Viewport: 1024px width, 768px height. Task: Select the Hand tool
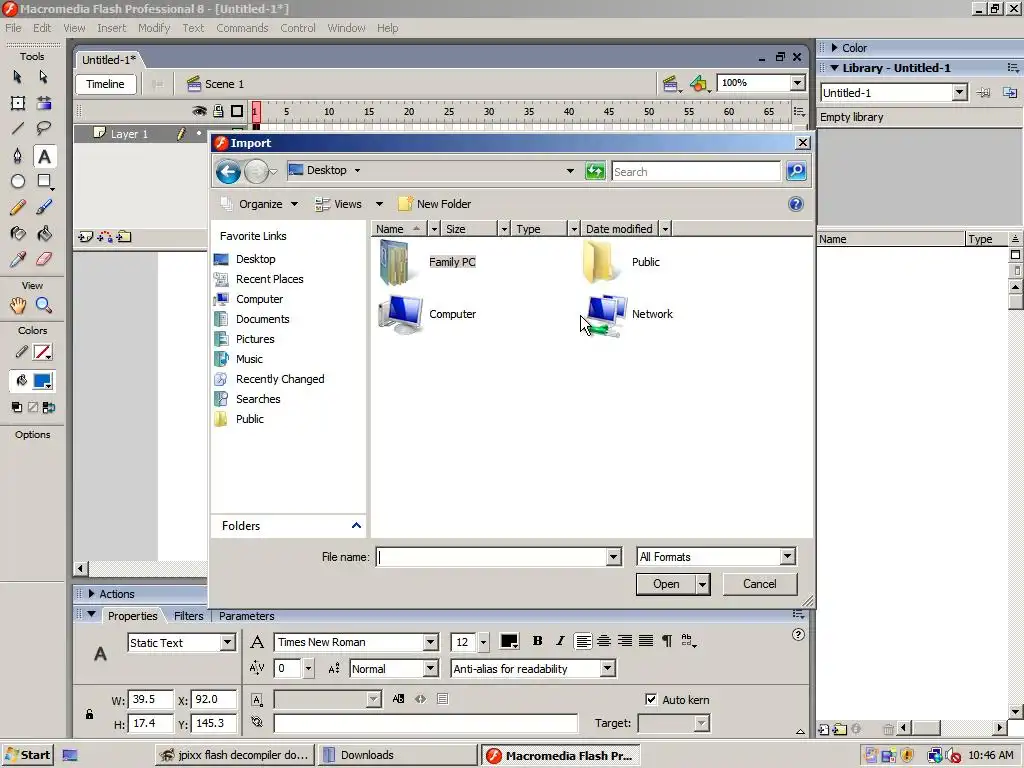point(18,305)
